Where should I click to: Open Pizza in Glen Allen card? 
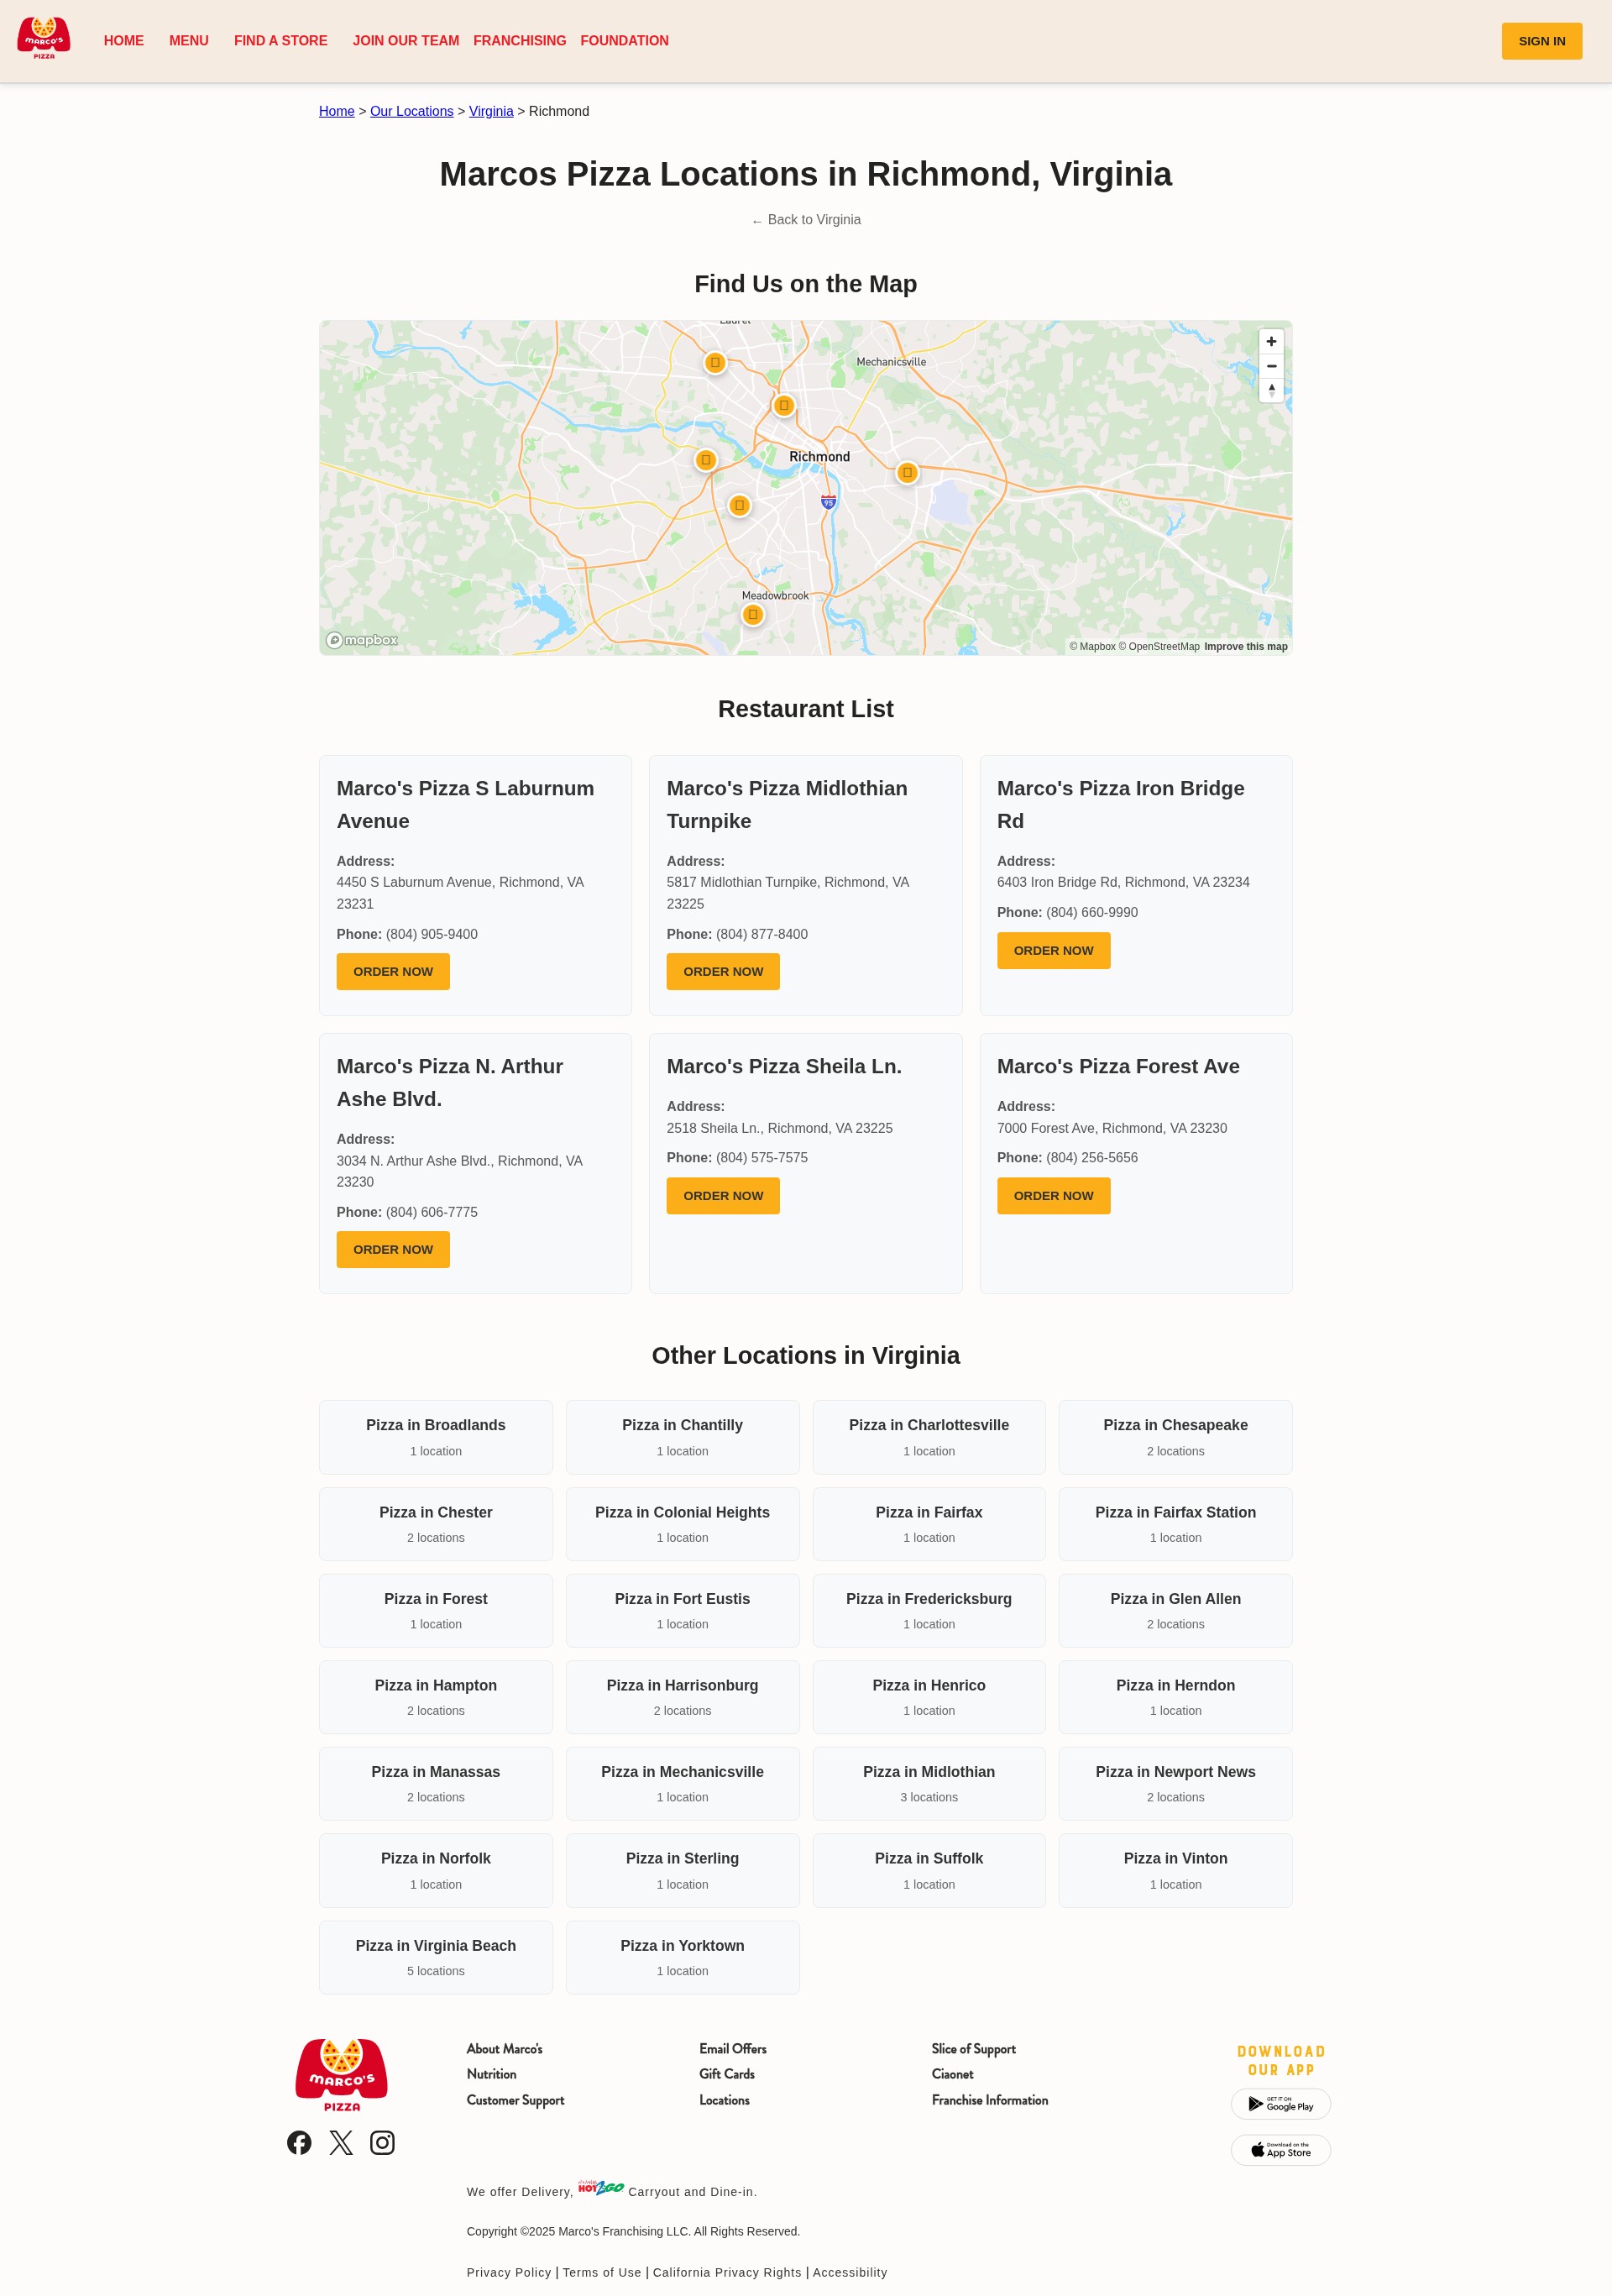click(x=1176, y=1611)
